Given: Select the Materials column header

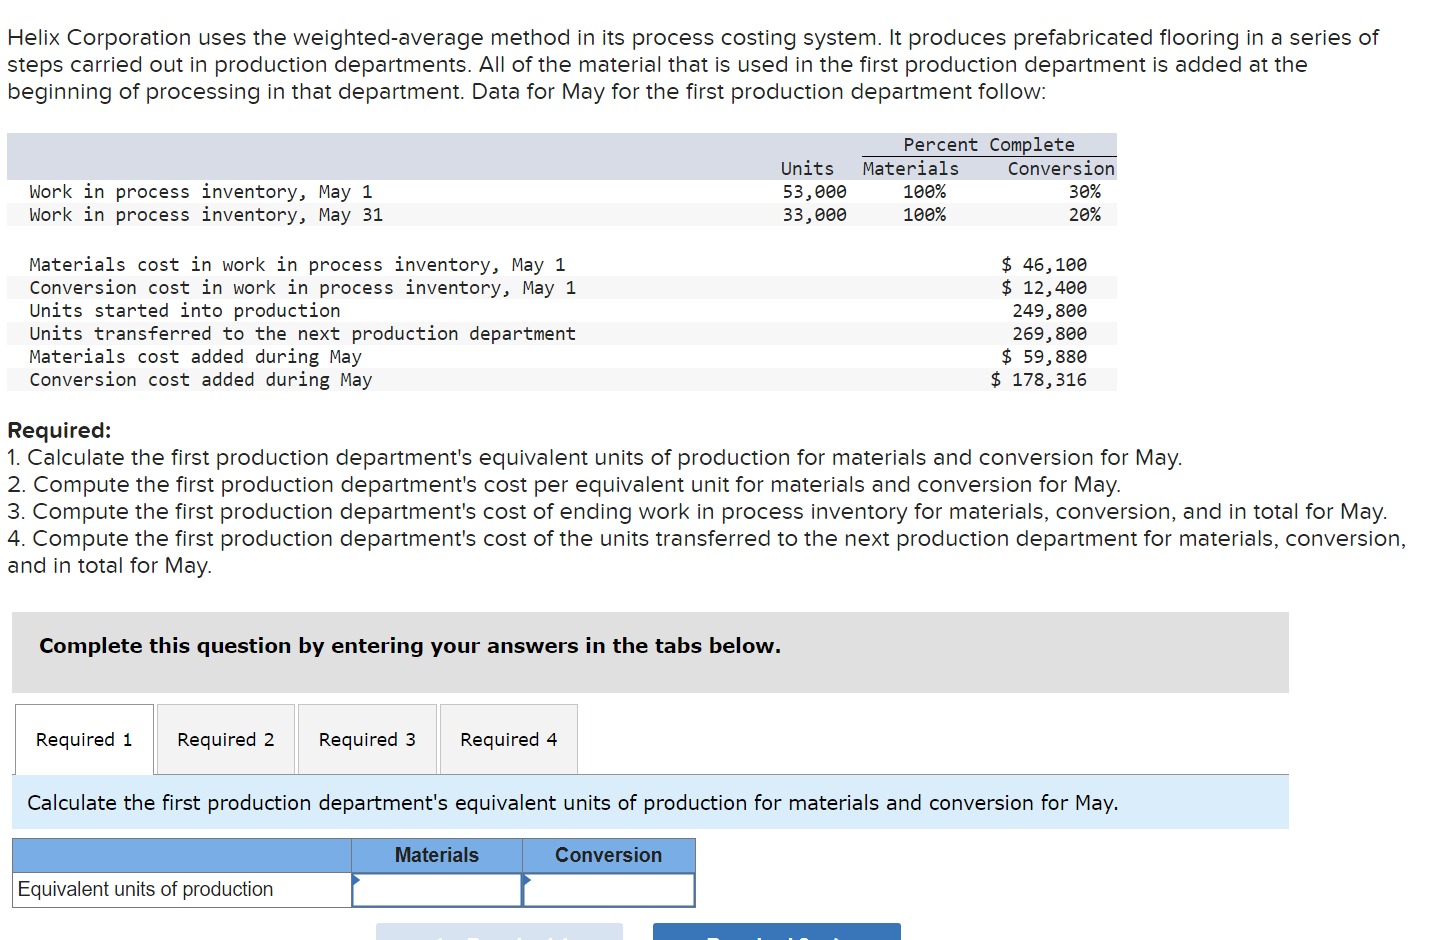Looking at the screenshot, I should pyautogui.click(x=436, y=855).
